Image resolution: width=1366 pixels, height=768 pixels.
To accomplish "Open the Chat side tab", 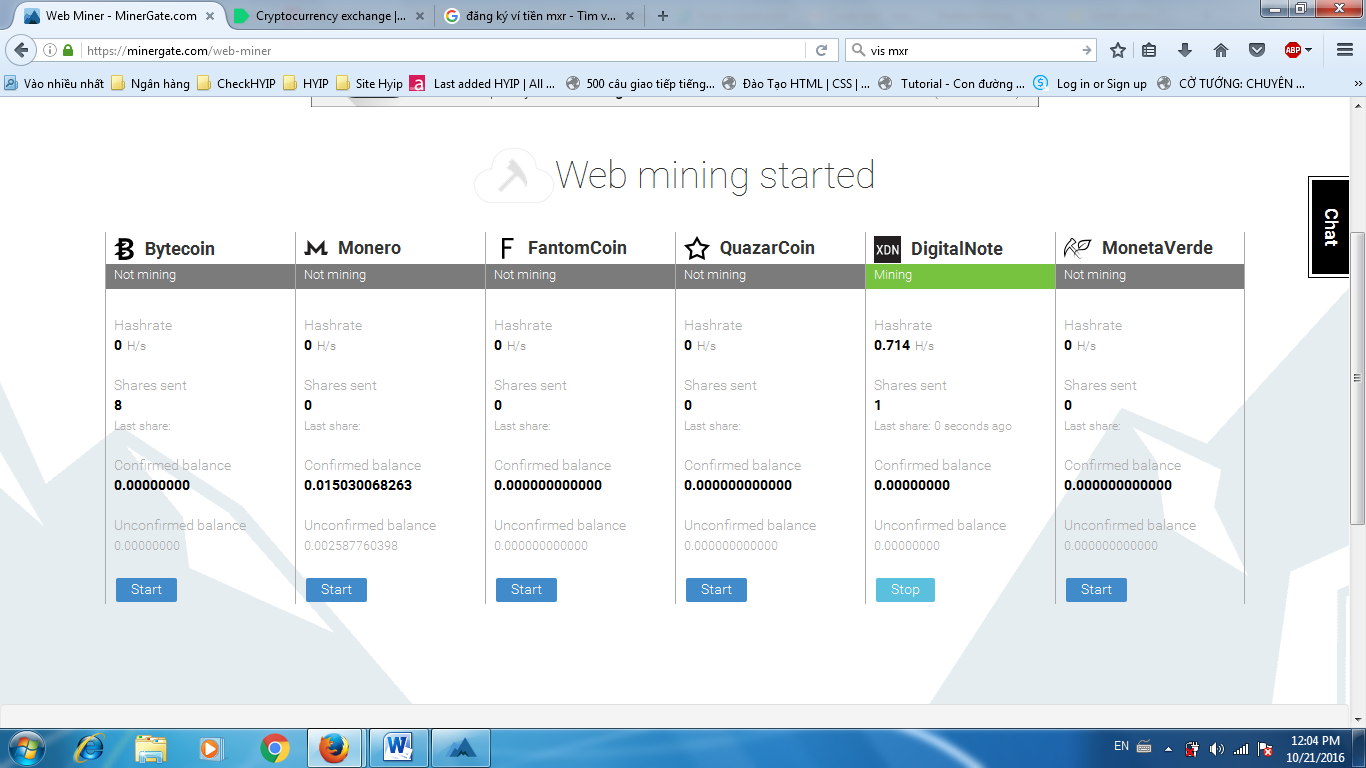I will click(1331, 227).
